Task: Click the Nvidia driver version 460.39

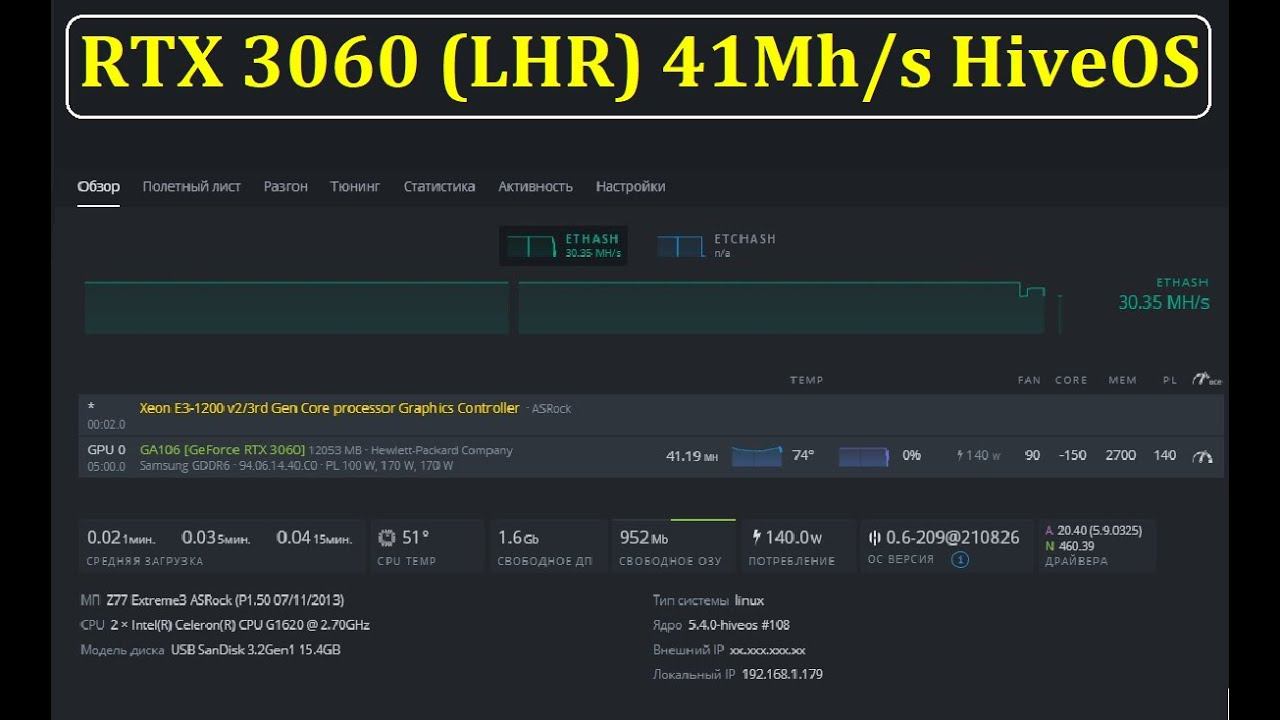Action: [1076, 546]
